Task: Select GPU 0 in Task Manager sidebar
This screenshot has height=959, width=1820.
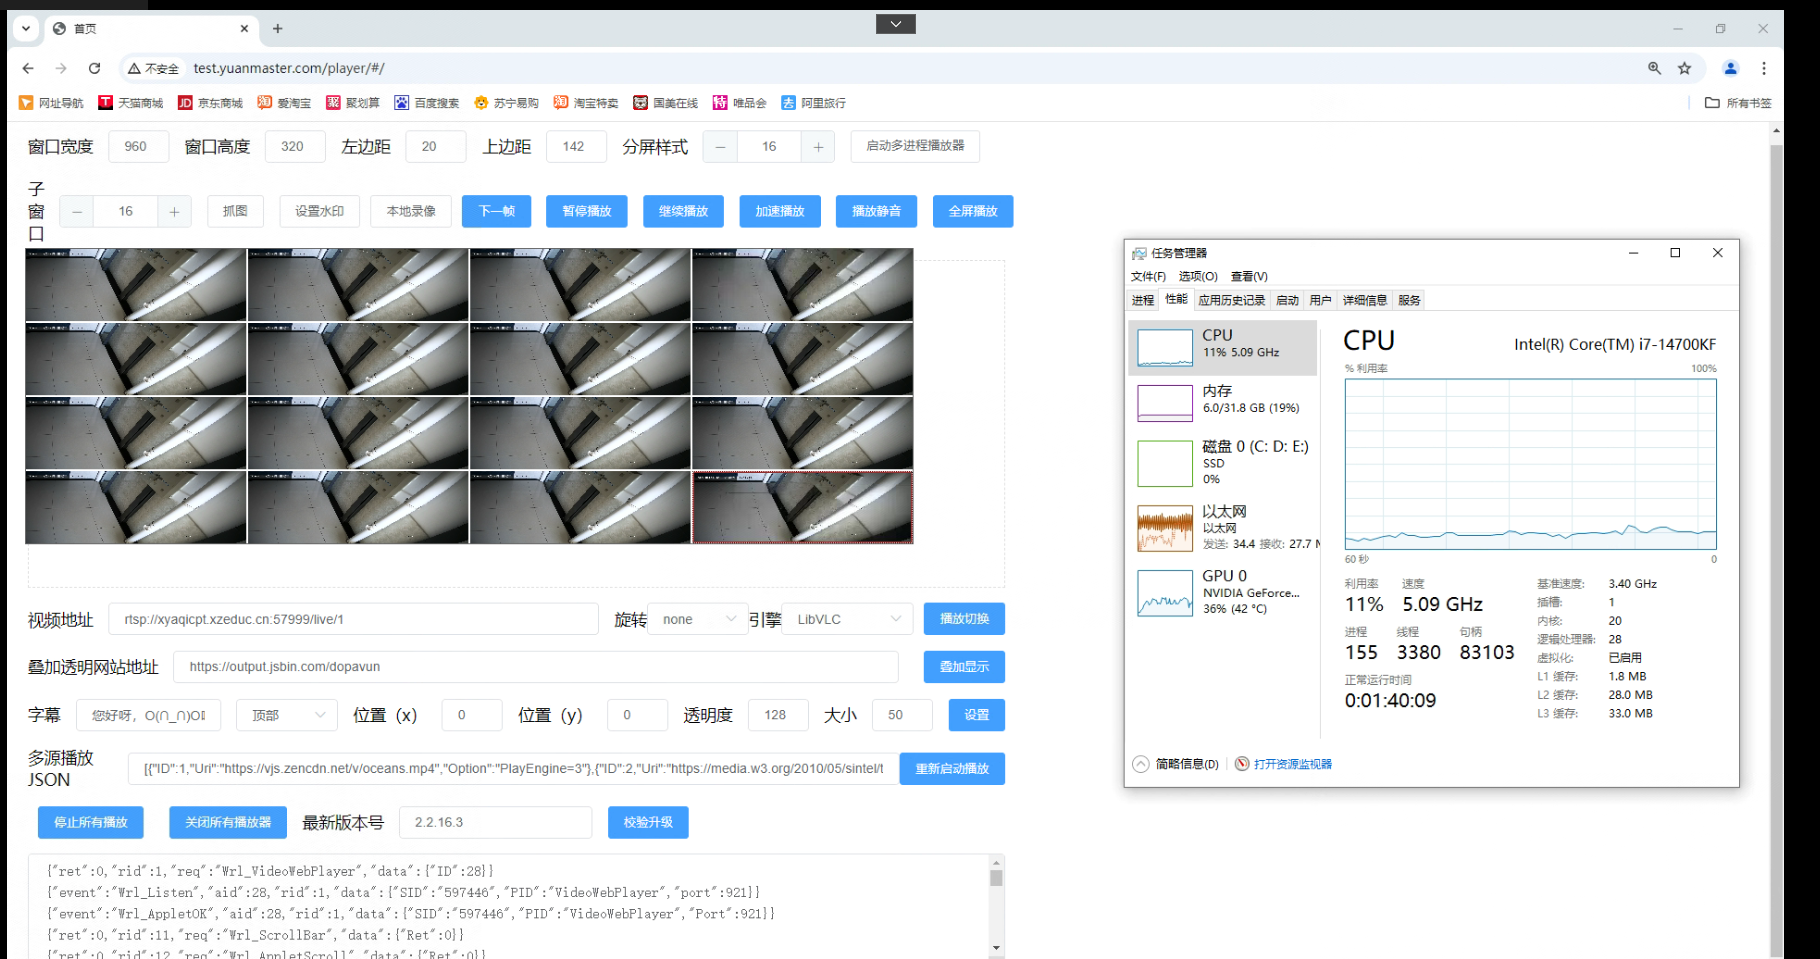Action: [1222, 592]
